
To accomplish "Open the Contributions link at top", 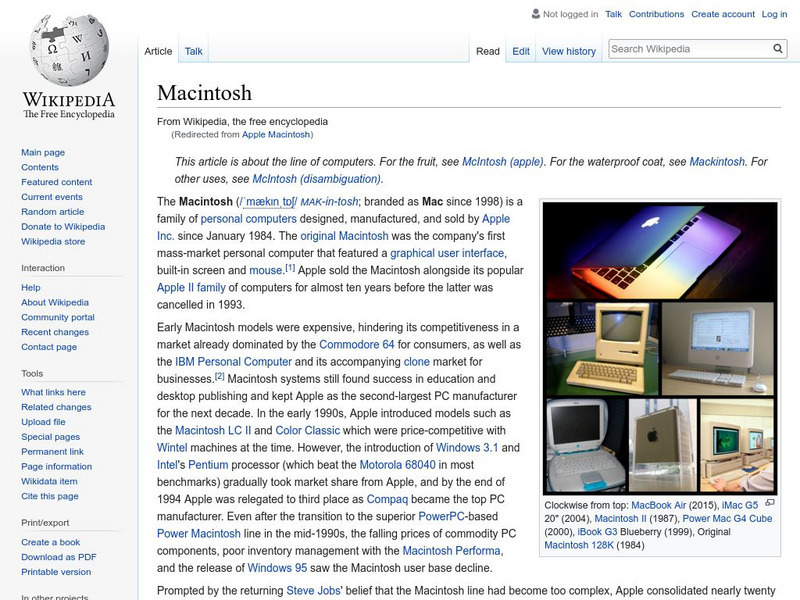I will point(656,14).
